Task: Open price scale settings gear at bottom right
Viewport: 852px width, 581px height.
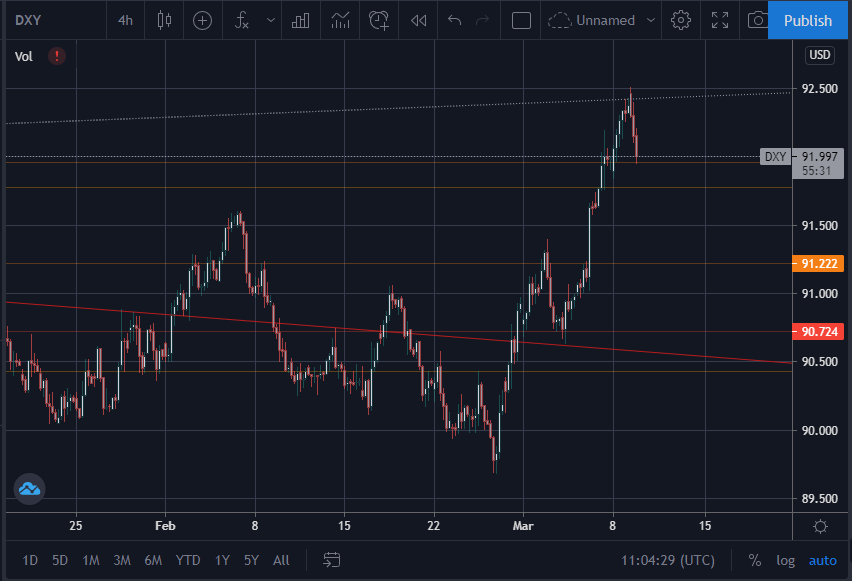Action: coord(820,526)
